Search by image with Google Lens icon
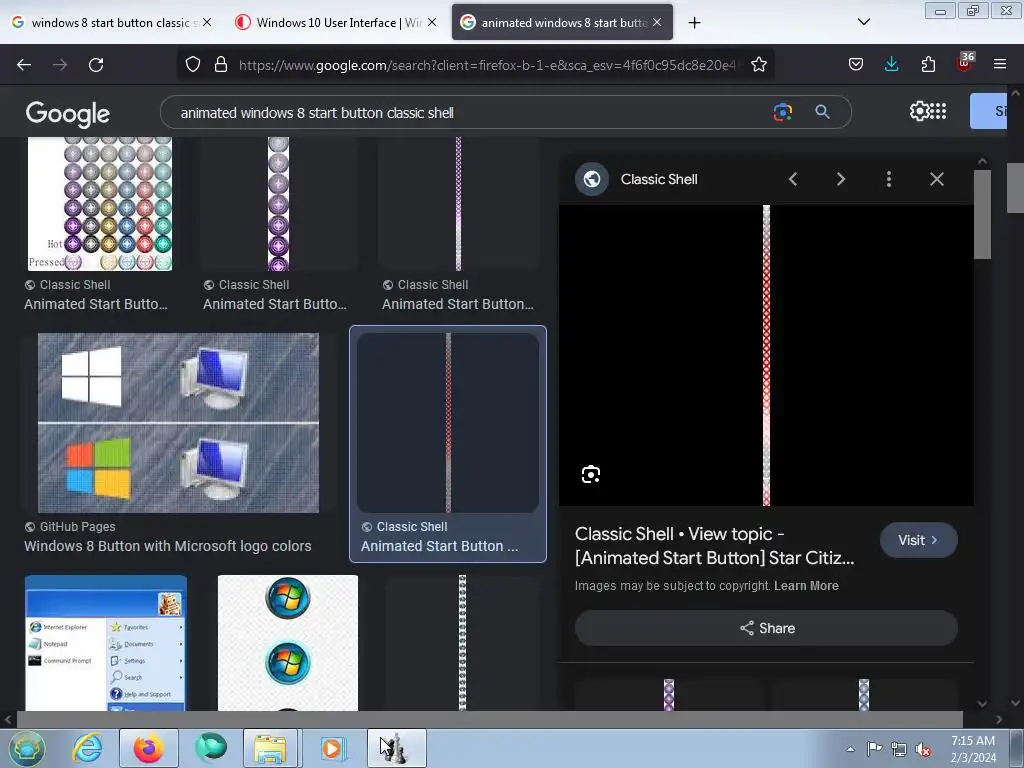This screenshot has width=1024, height=768. pyautogui.click(x=782, y=112)
